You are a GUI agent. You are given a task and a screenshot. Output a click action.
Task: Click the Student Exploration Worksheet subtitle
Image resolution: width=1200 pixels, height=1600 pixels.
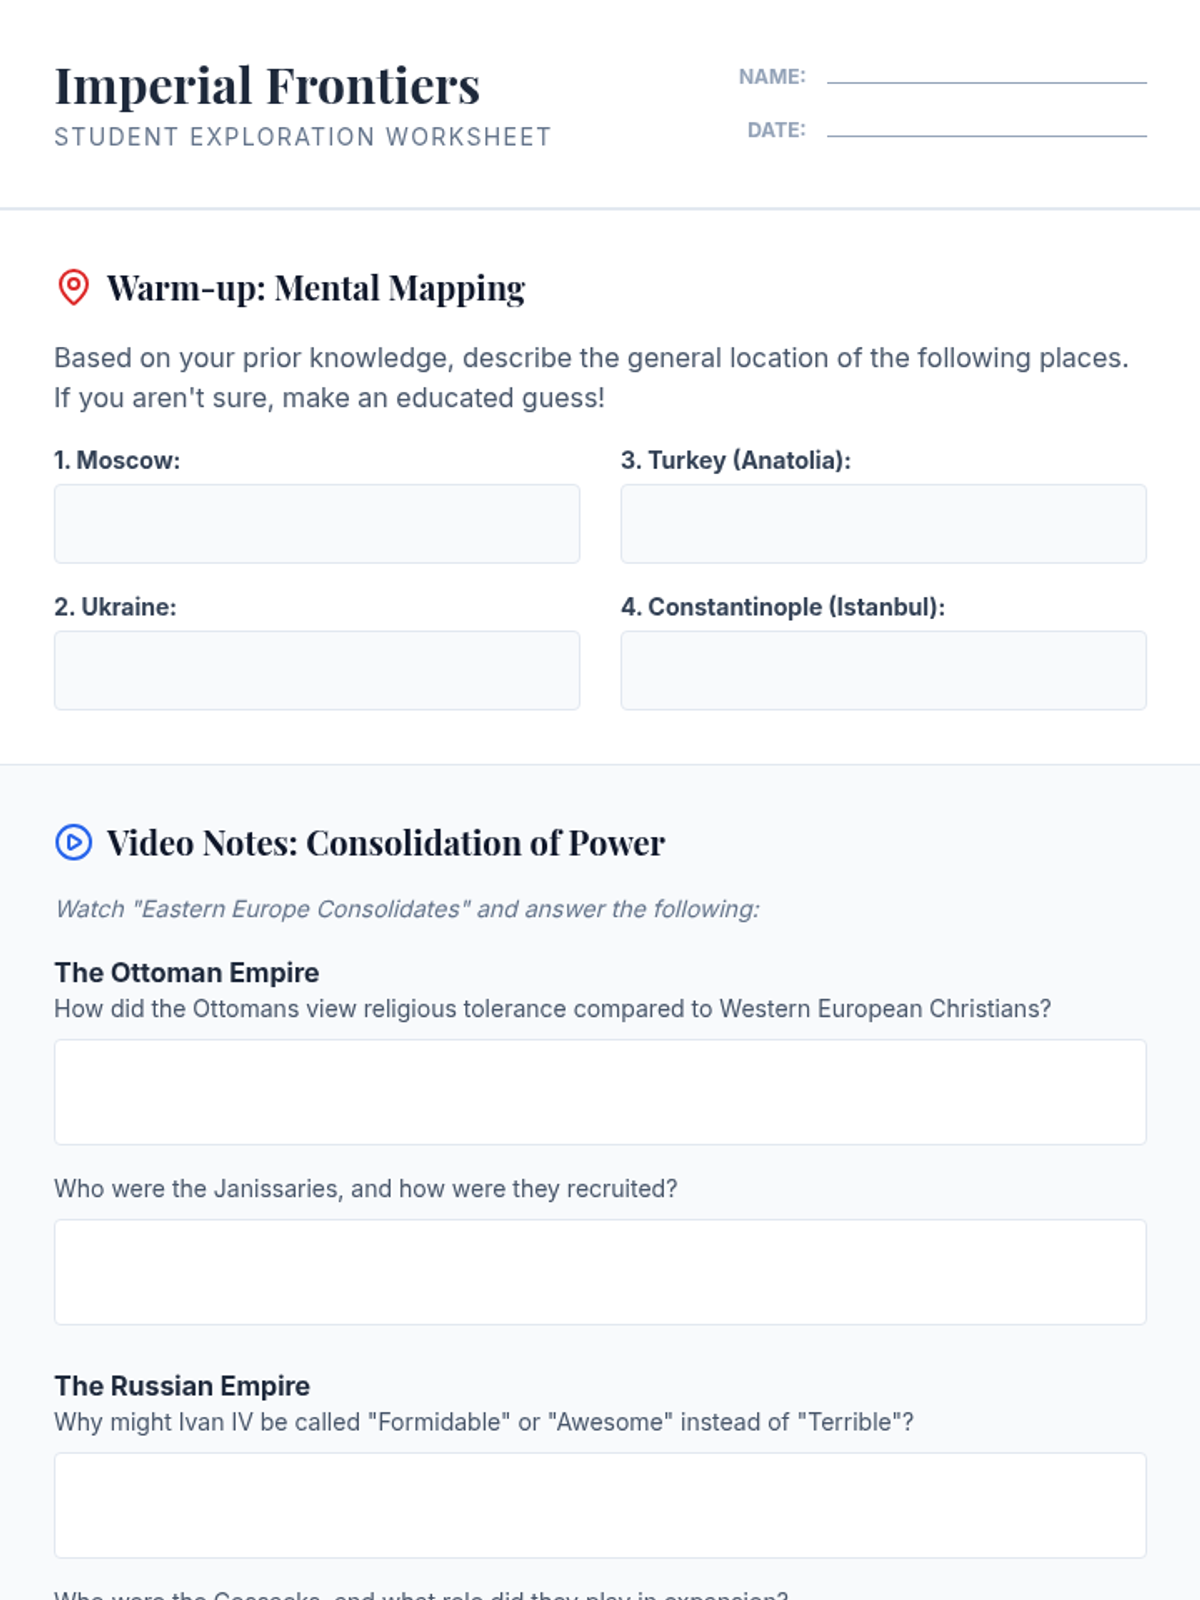tap(302, 137)
